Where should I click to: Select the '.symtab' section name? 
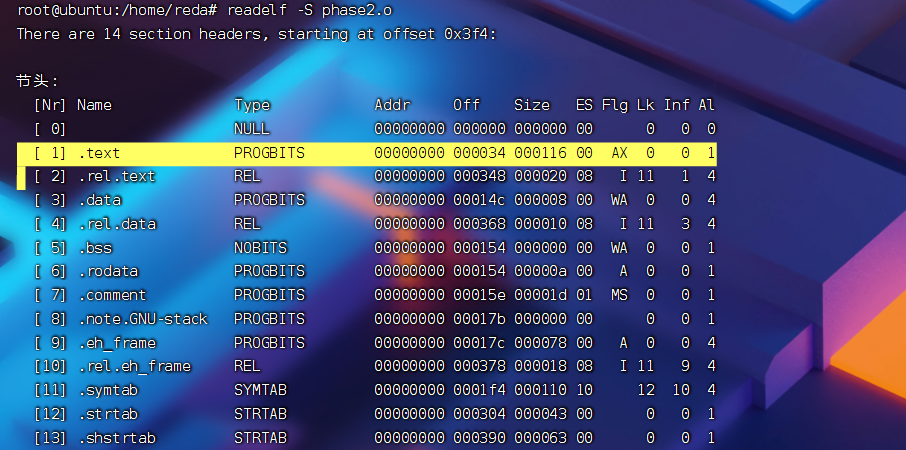click(x=108, y=391)
